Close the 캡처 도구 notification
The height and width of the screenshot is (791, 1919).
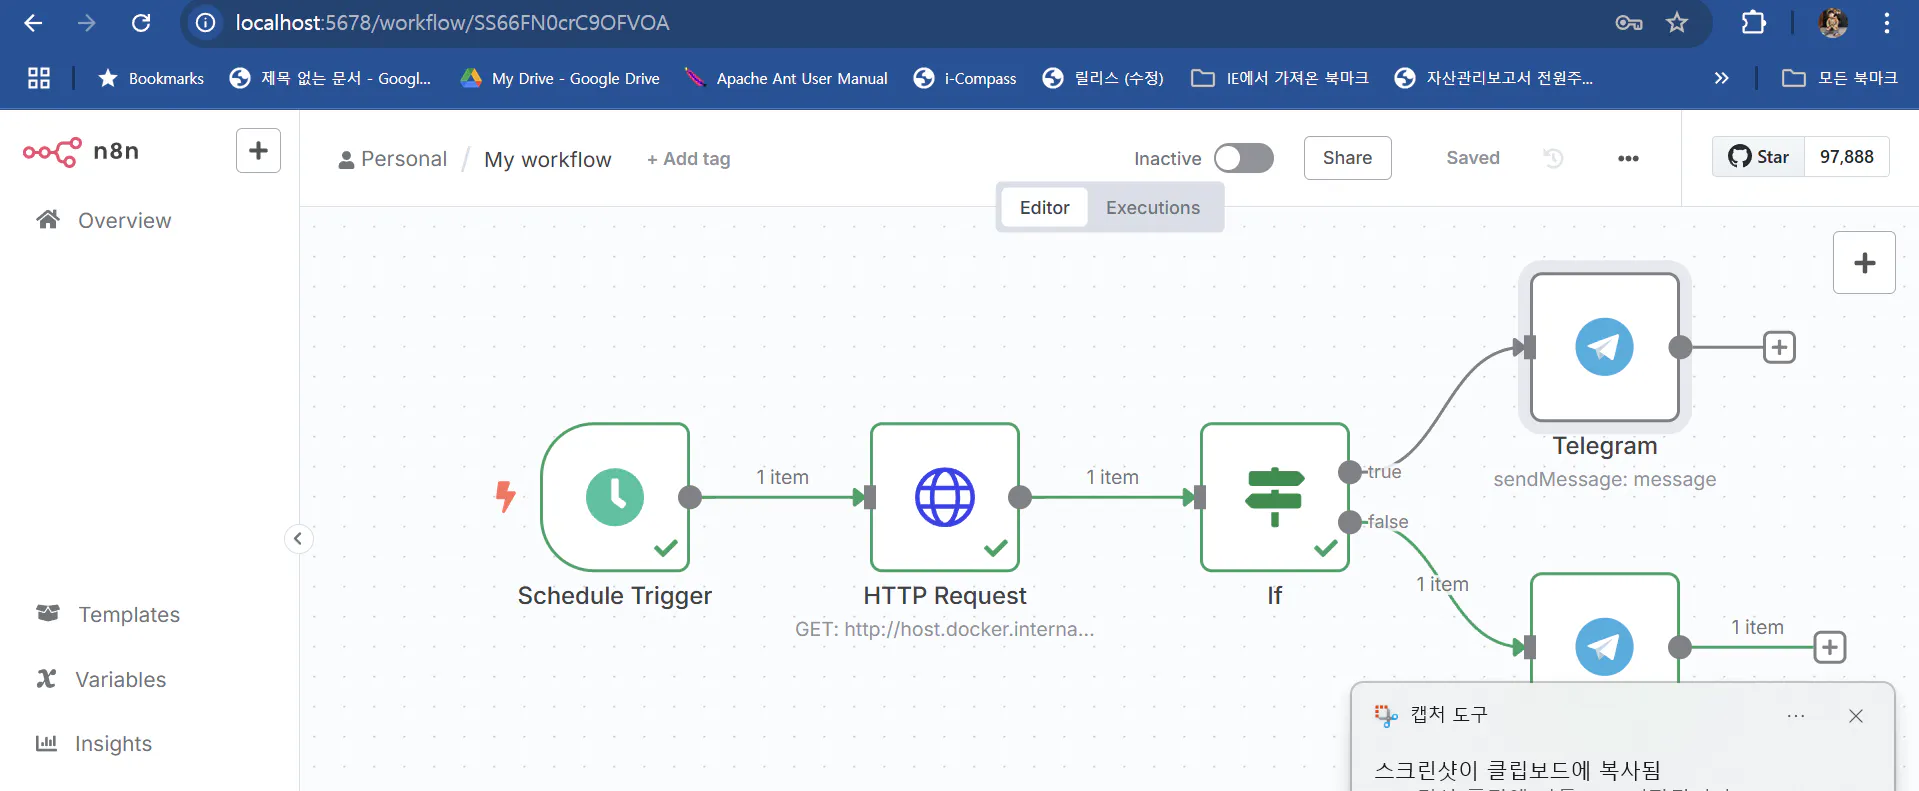tap(1856, 716)
